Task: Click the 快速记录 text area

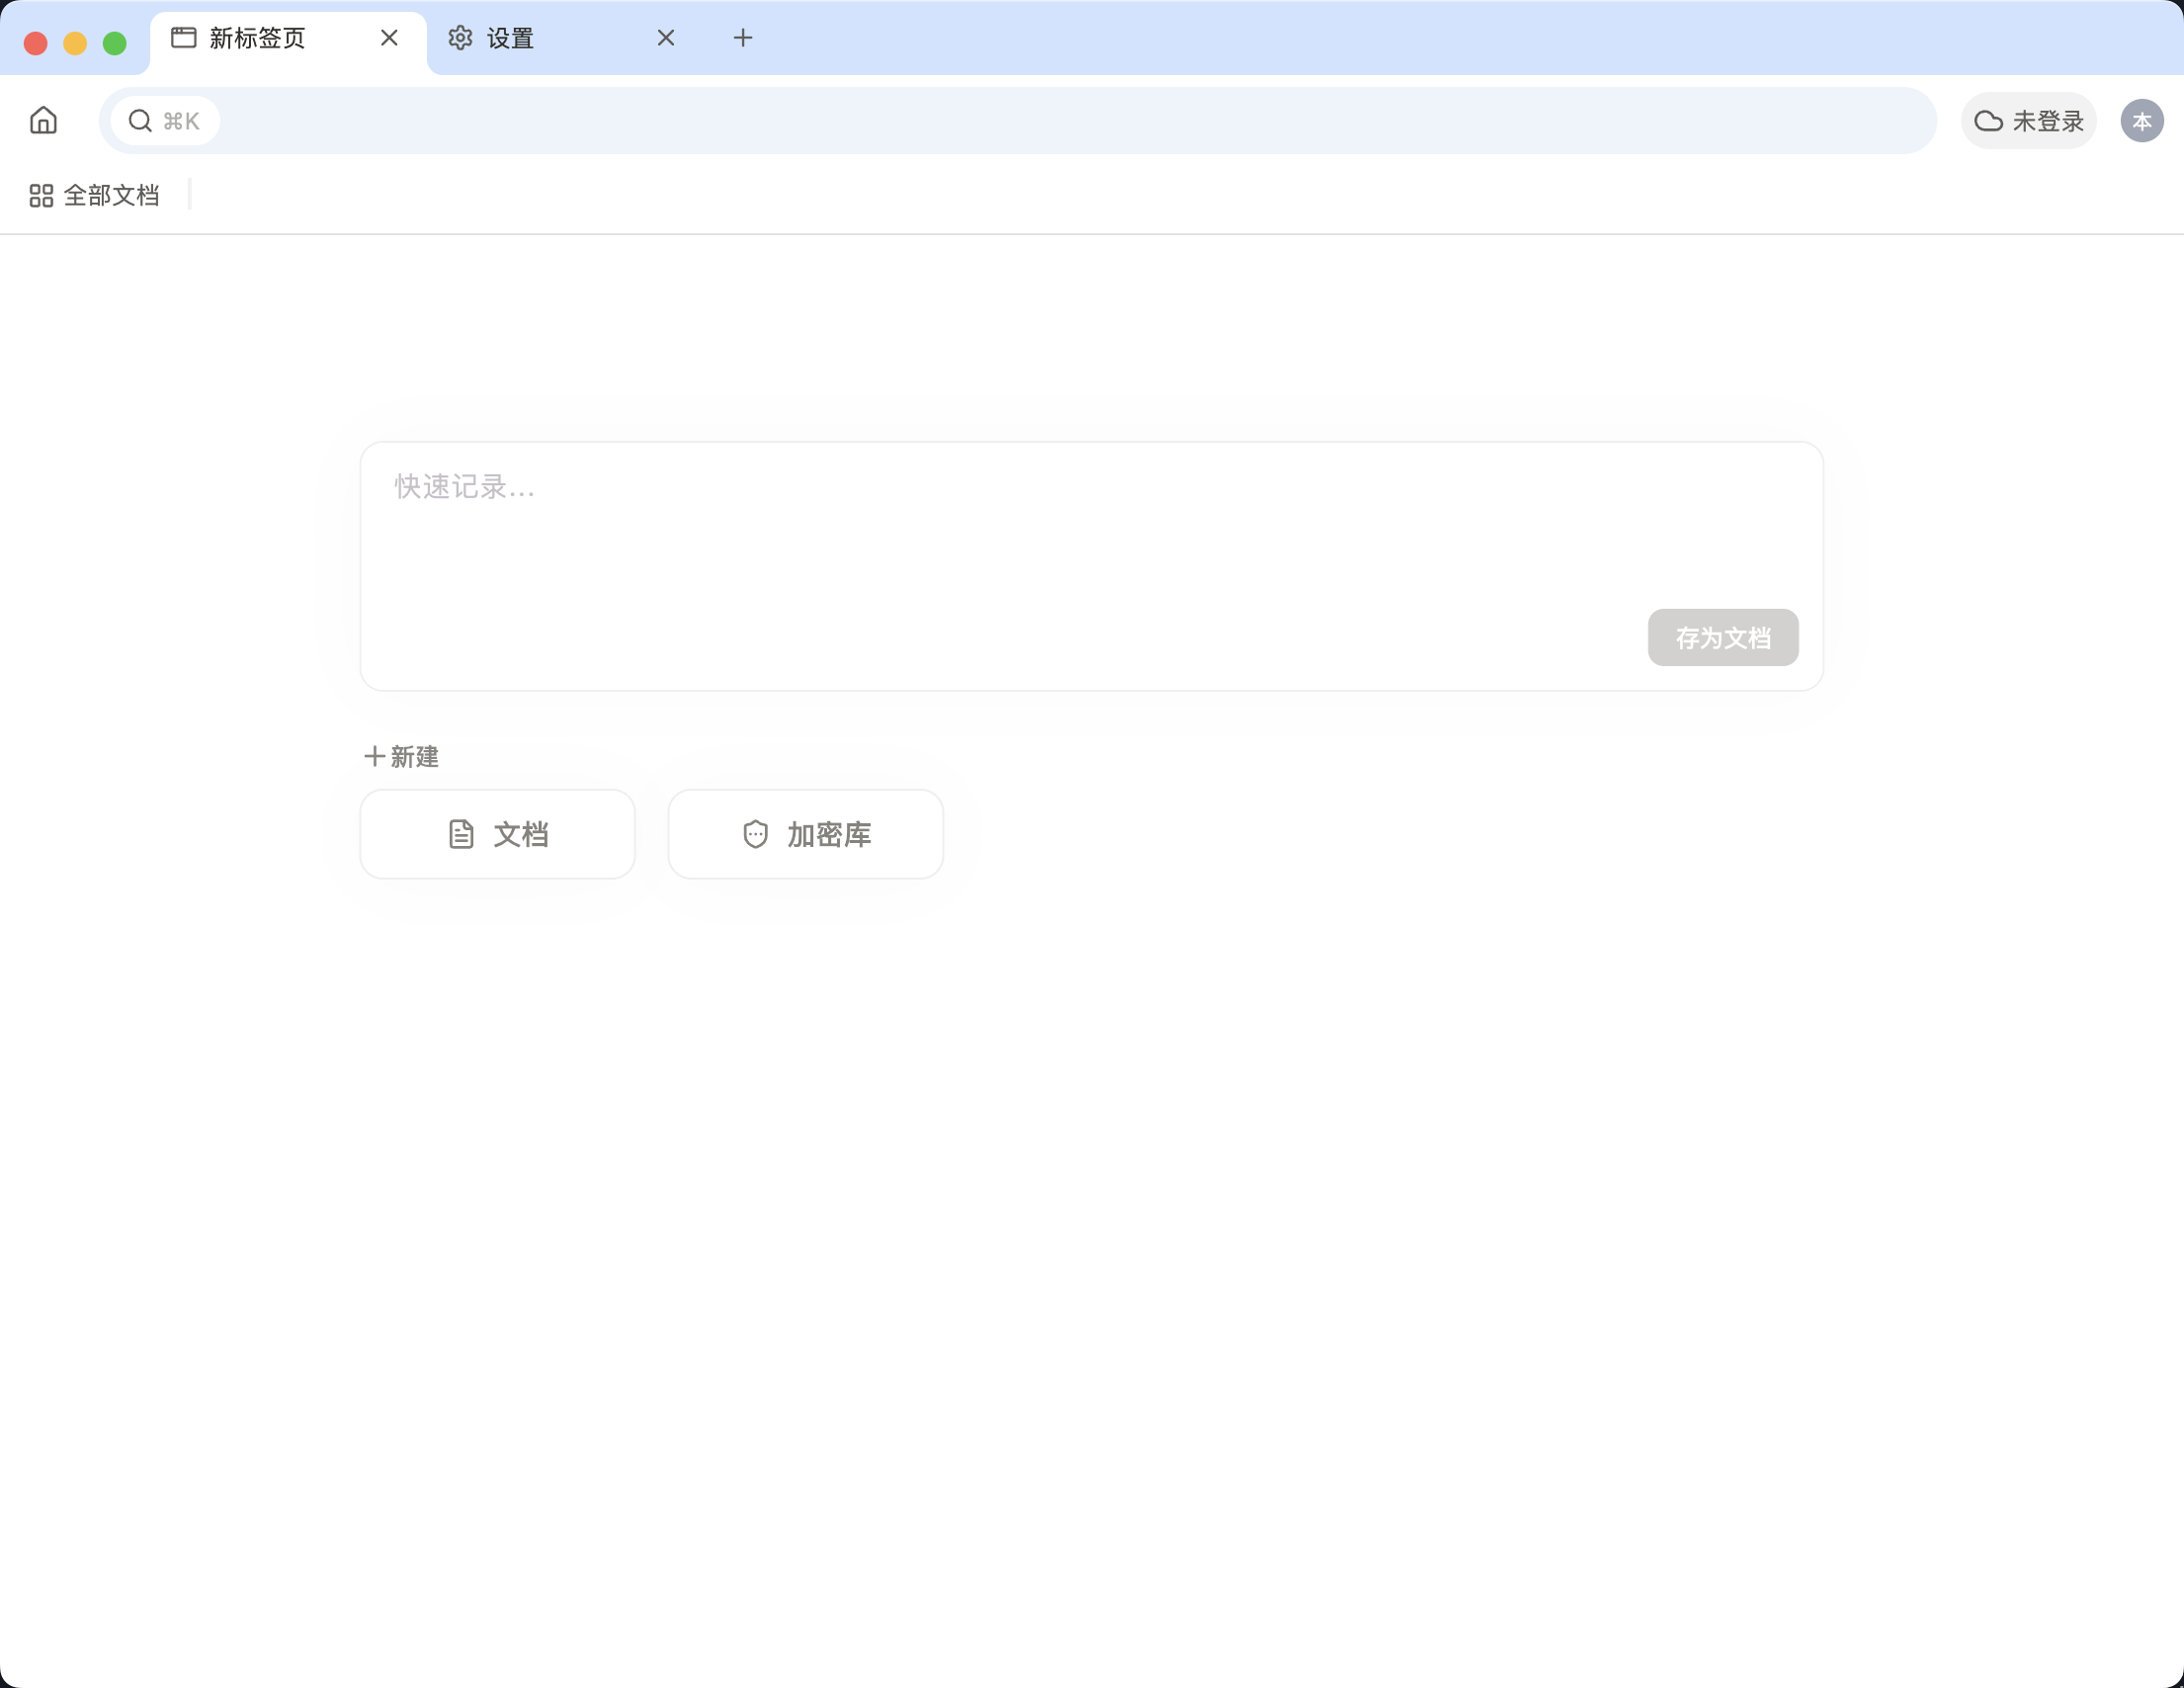Action: coord(1000,530)
